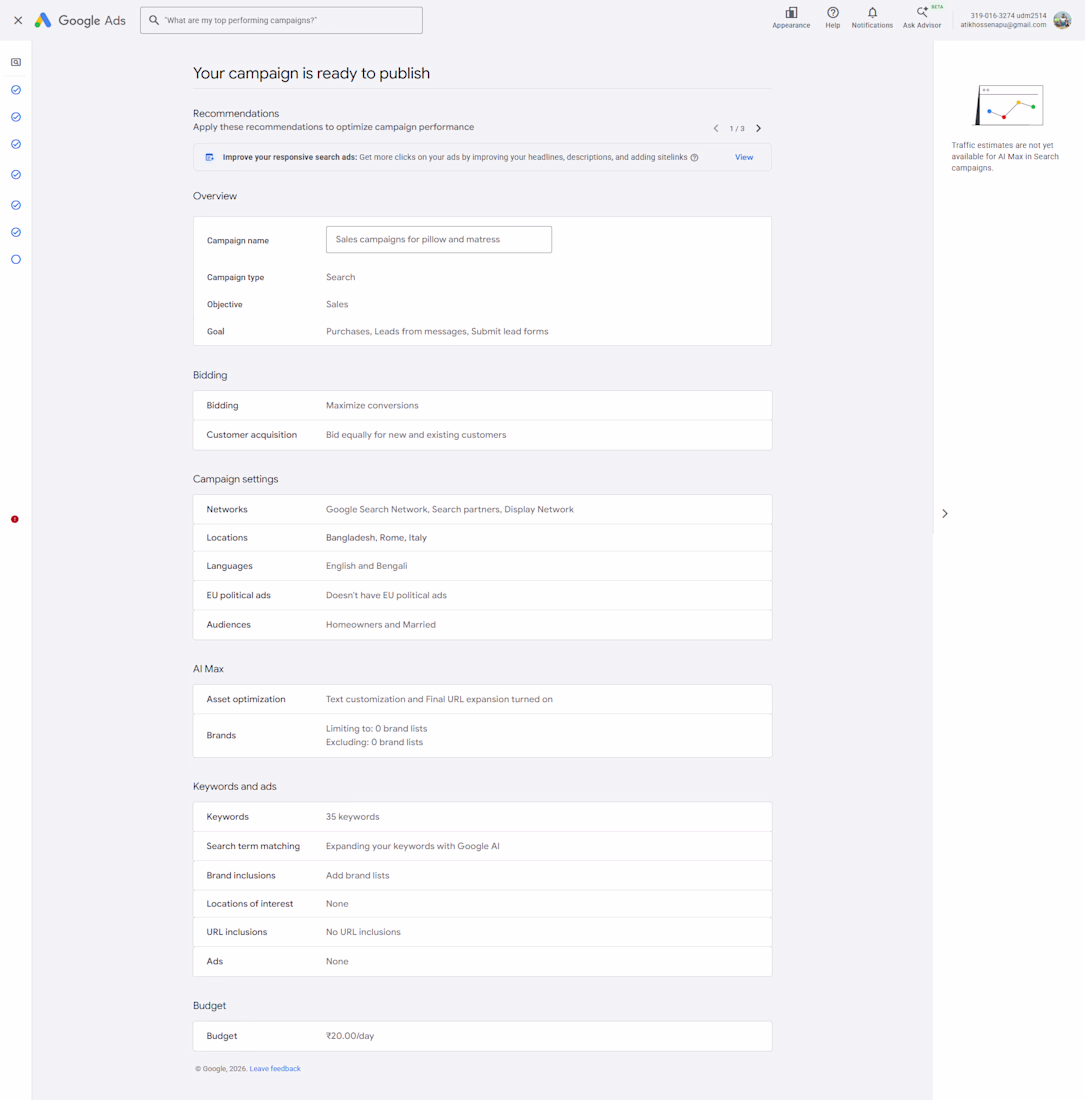View the responsive search ads recommendation
1085x1100 pixels.
744,157
